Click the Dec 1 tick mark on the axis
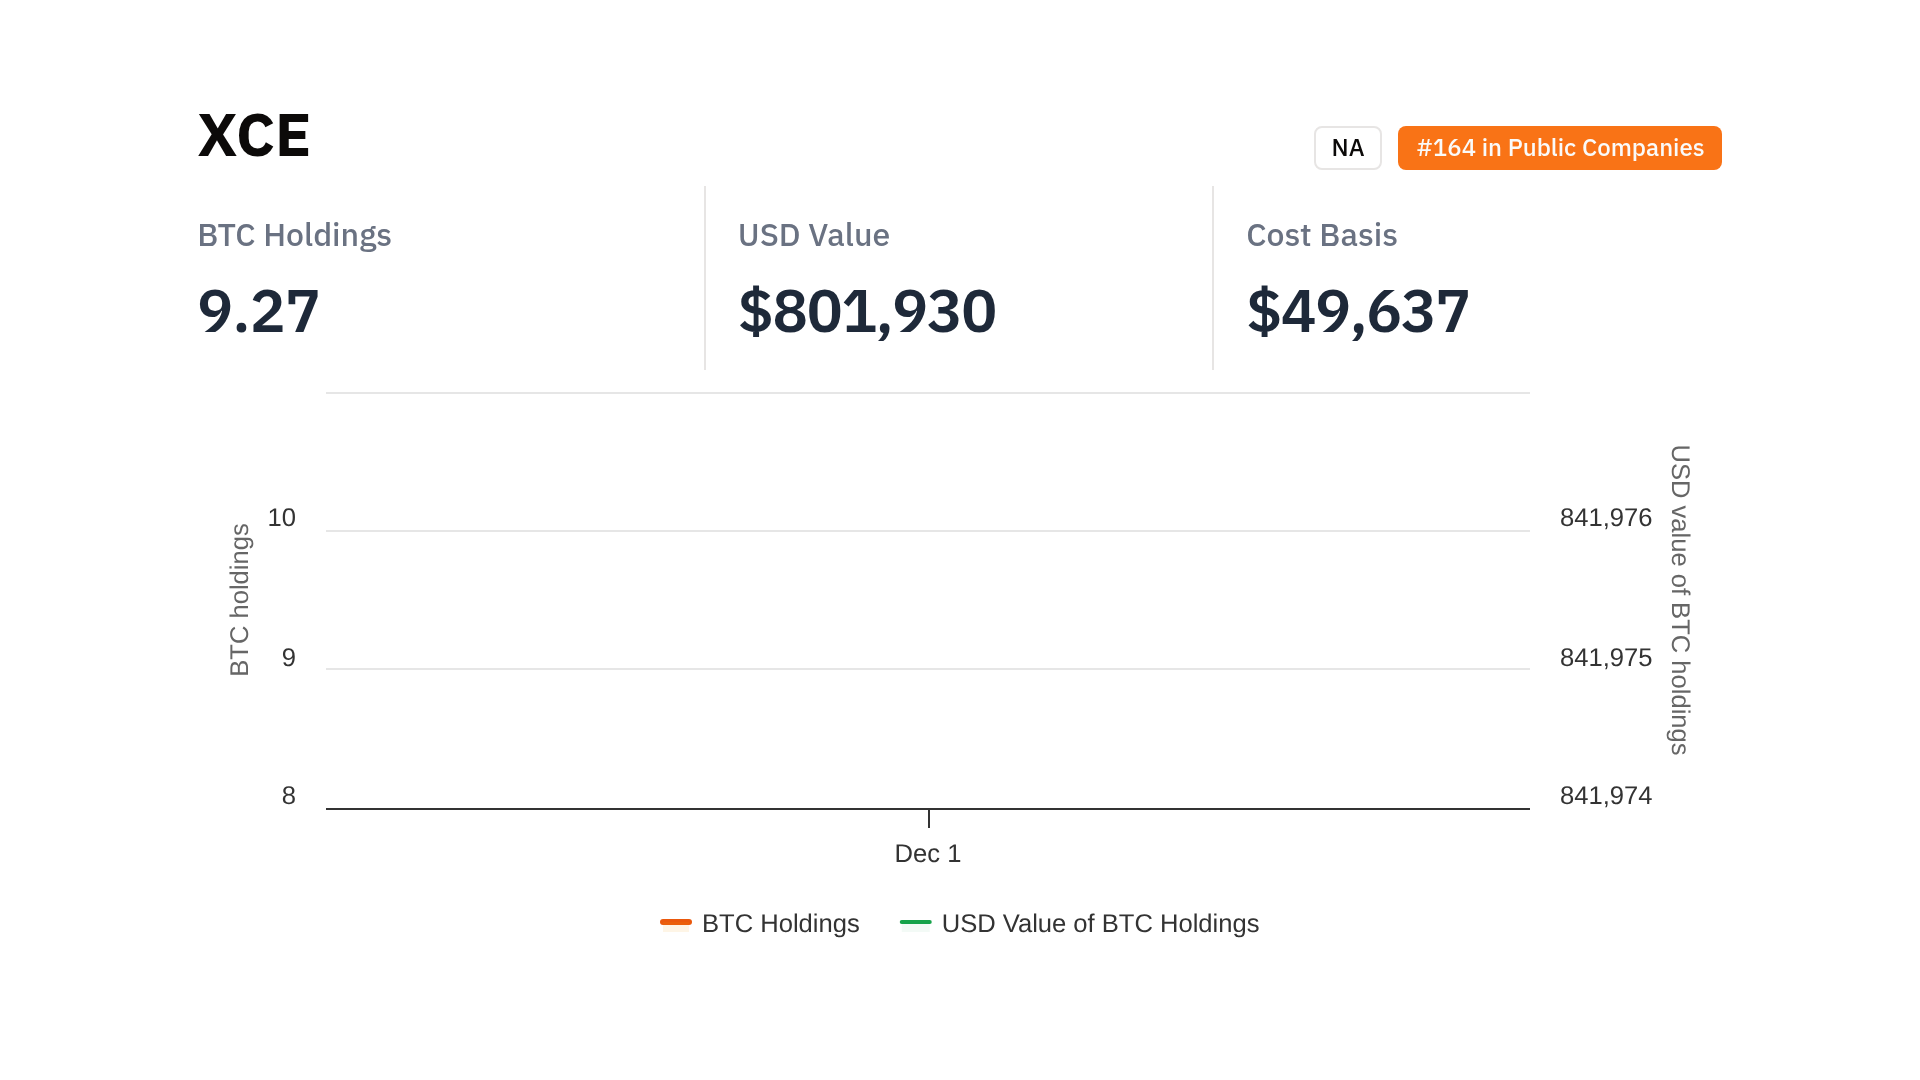1920x1080 pixels. pyautogui.click(x=929, y=818)
